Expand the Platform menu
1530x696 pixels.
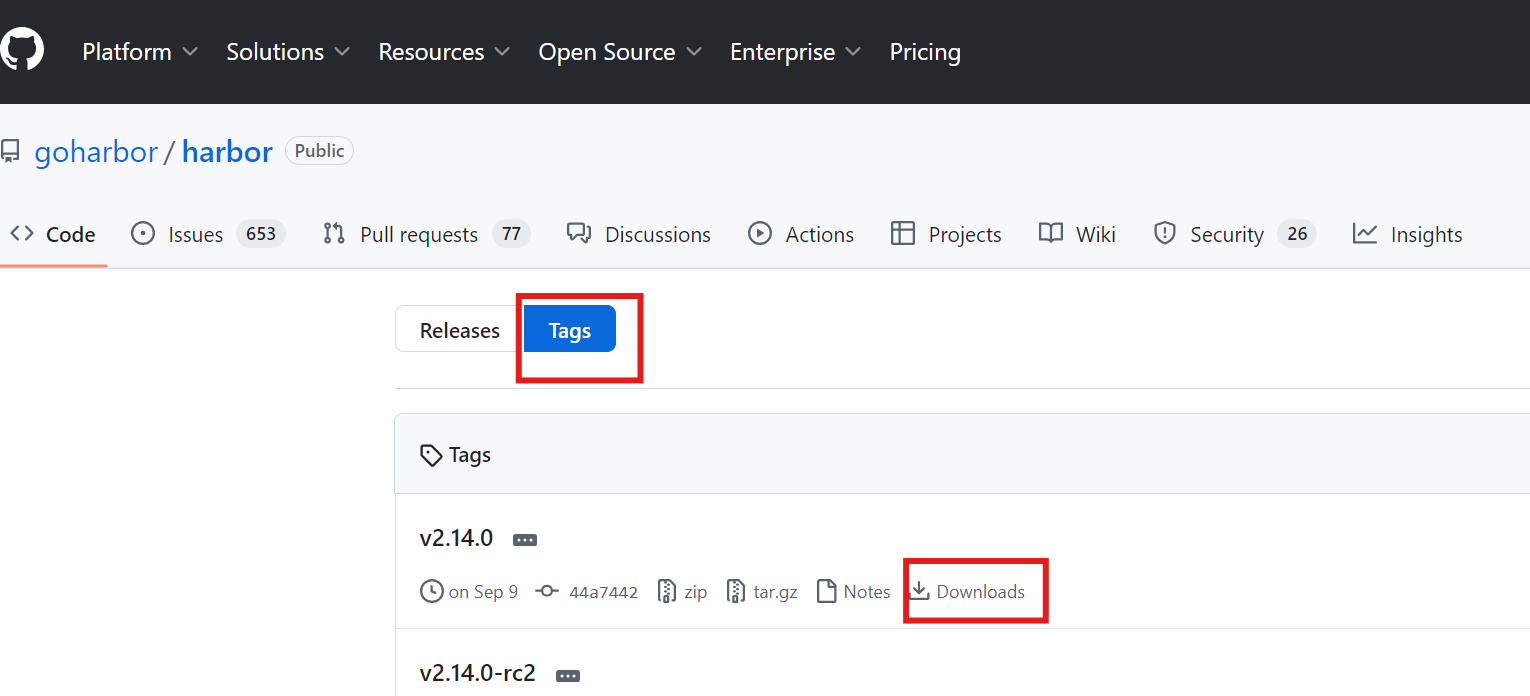point(140,52)
